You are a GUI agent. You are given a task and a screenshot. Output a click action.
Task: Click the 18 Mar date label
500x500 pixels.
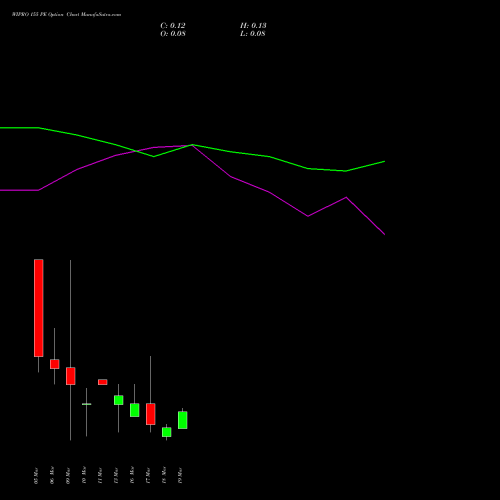pyautogui.click(x=164, y=476)
